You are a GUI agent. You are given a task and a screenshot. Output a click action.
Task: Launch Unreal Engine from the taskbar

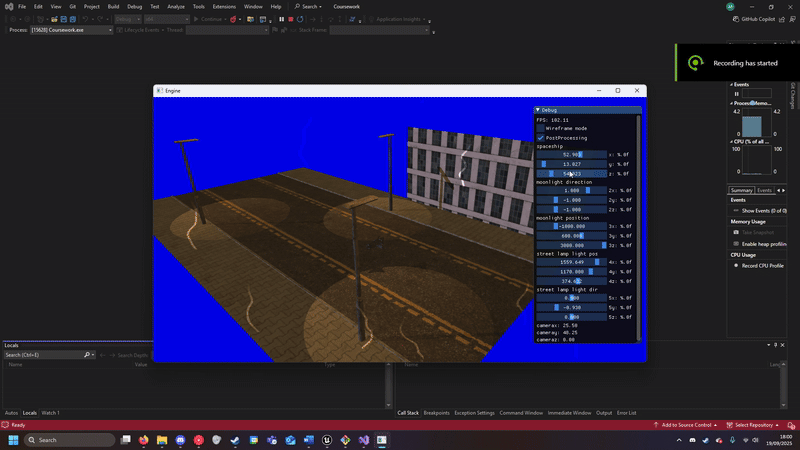(327, 440)
